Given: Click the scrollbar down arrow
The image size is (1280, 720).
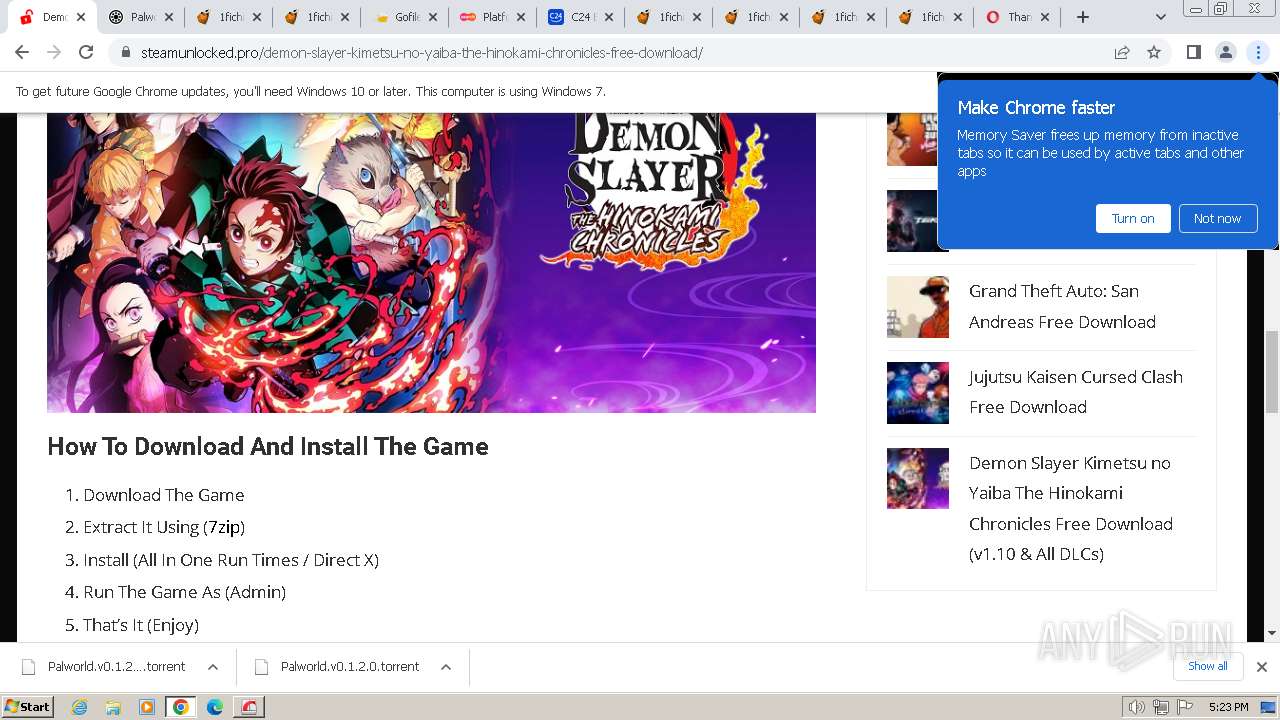Looking at the screenshot, I should click(1272, 633).
